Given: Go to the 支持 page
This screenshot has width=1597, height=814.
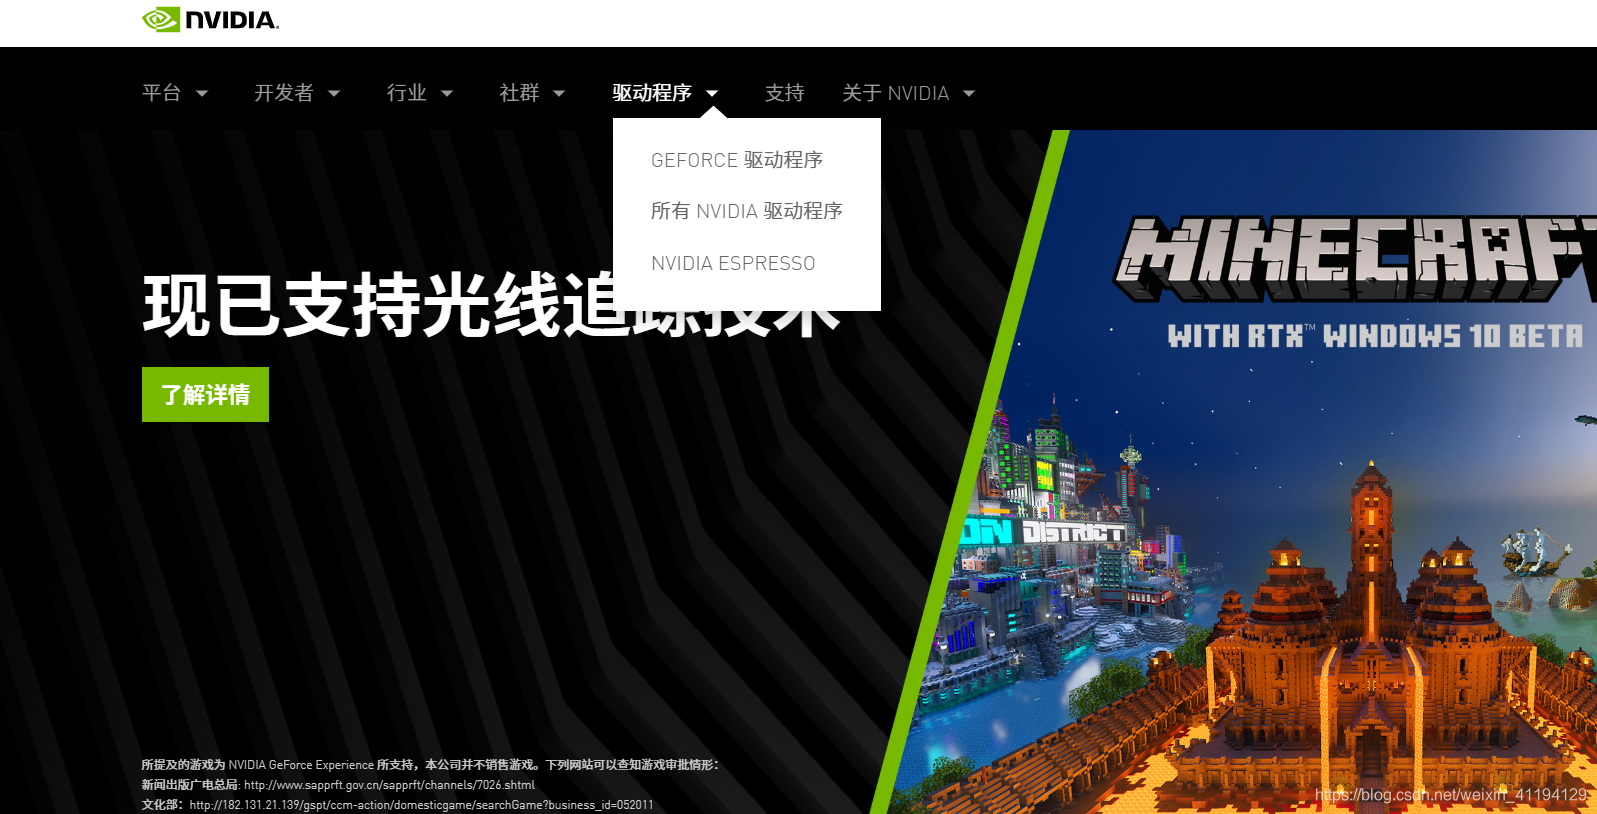Looking at the screenshot, I should point(785,93).
